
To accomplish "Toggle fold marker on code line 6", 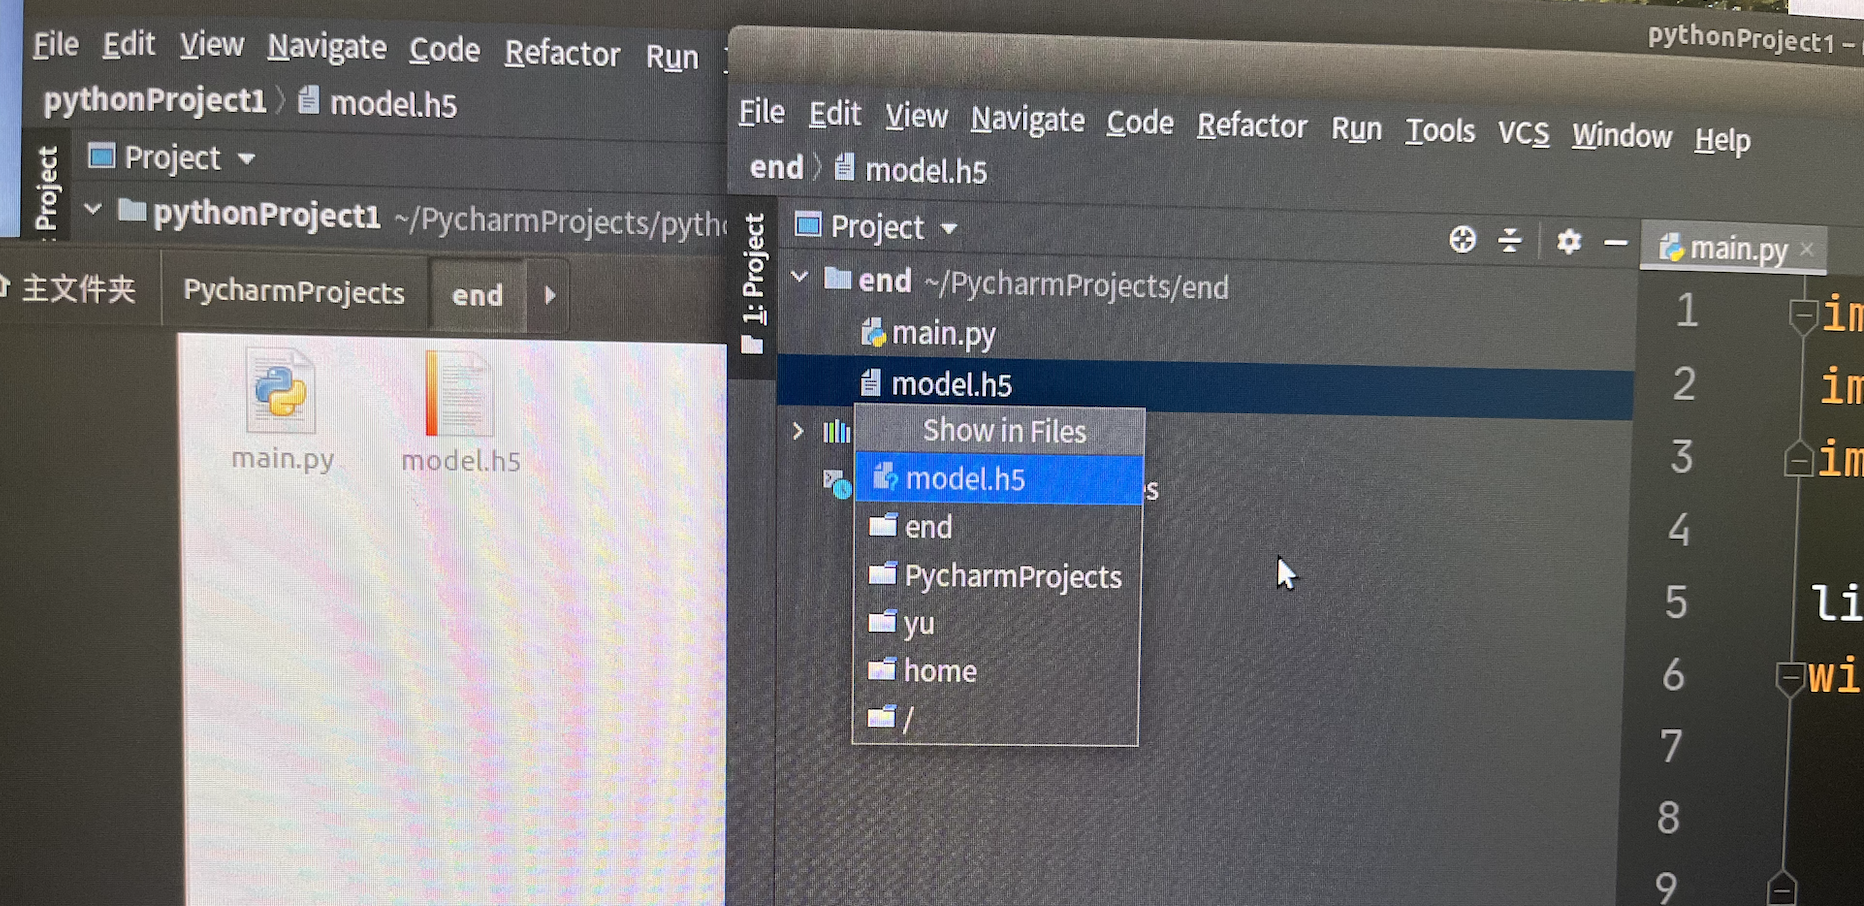I will click(1789, 679).
